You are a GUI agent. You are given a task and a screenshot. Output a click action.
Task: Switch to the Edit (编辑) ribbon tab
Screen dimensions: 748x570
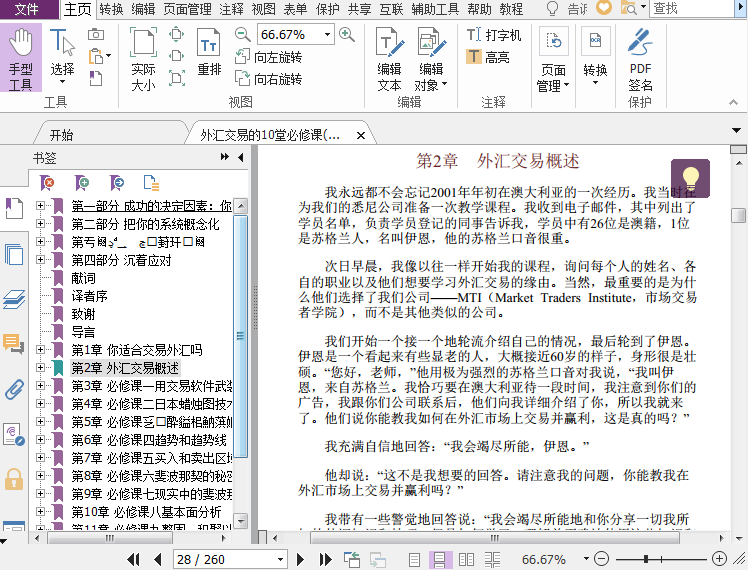(143, 9)
